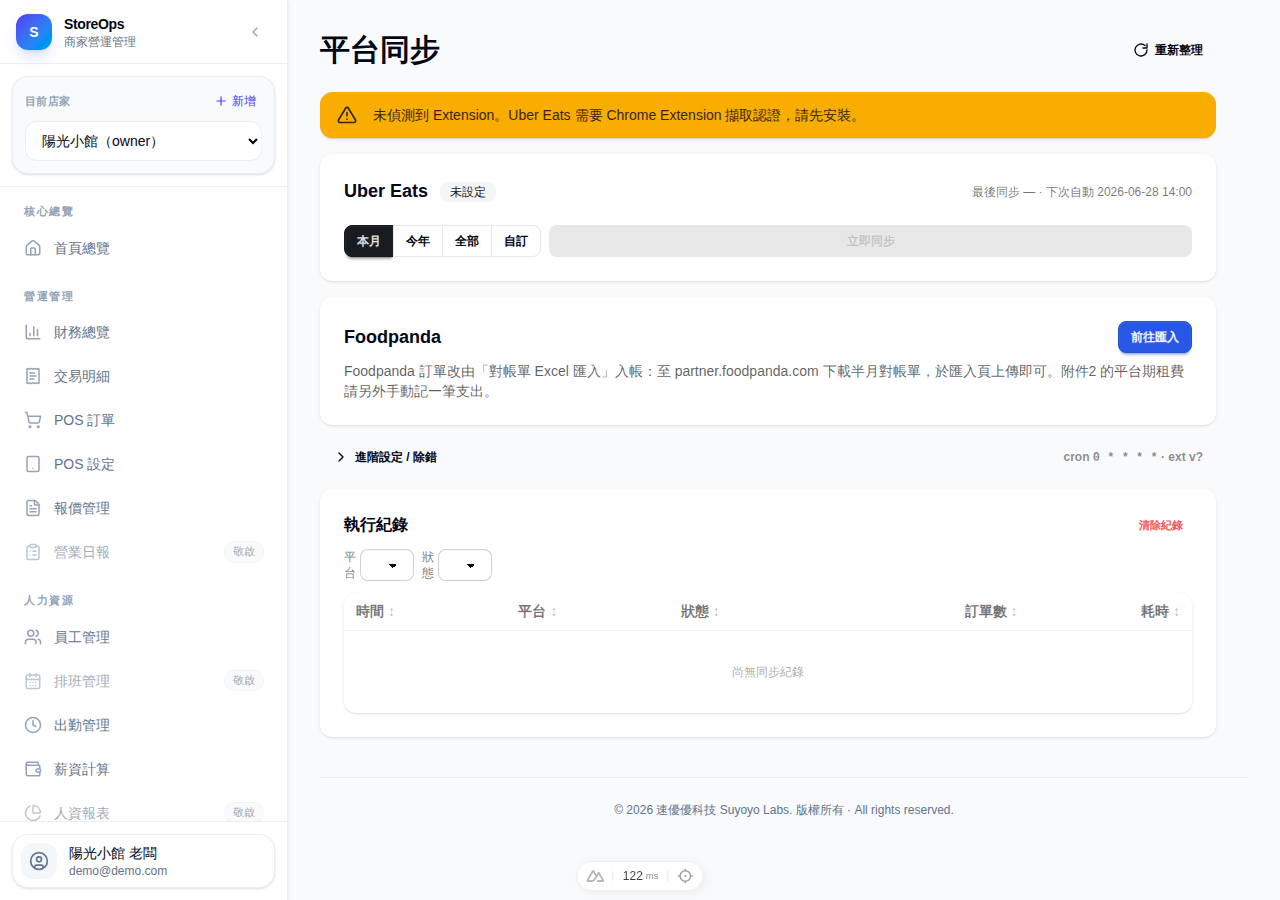Click the warning triangle icon in banner
The width and height of the screenshot is (1280, 900).
coord(347,115)
